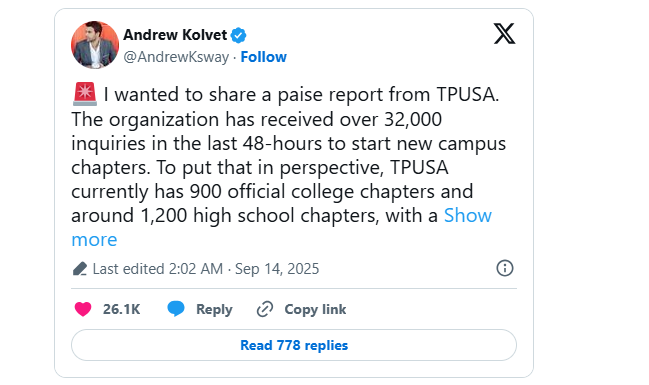Click the blue verified badge

coord(238,35)
